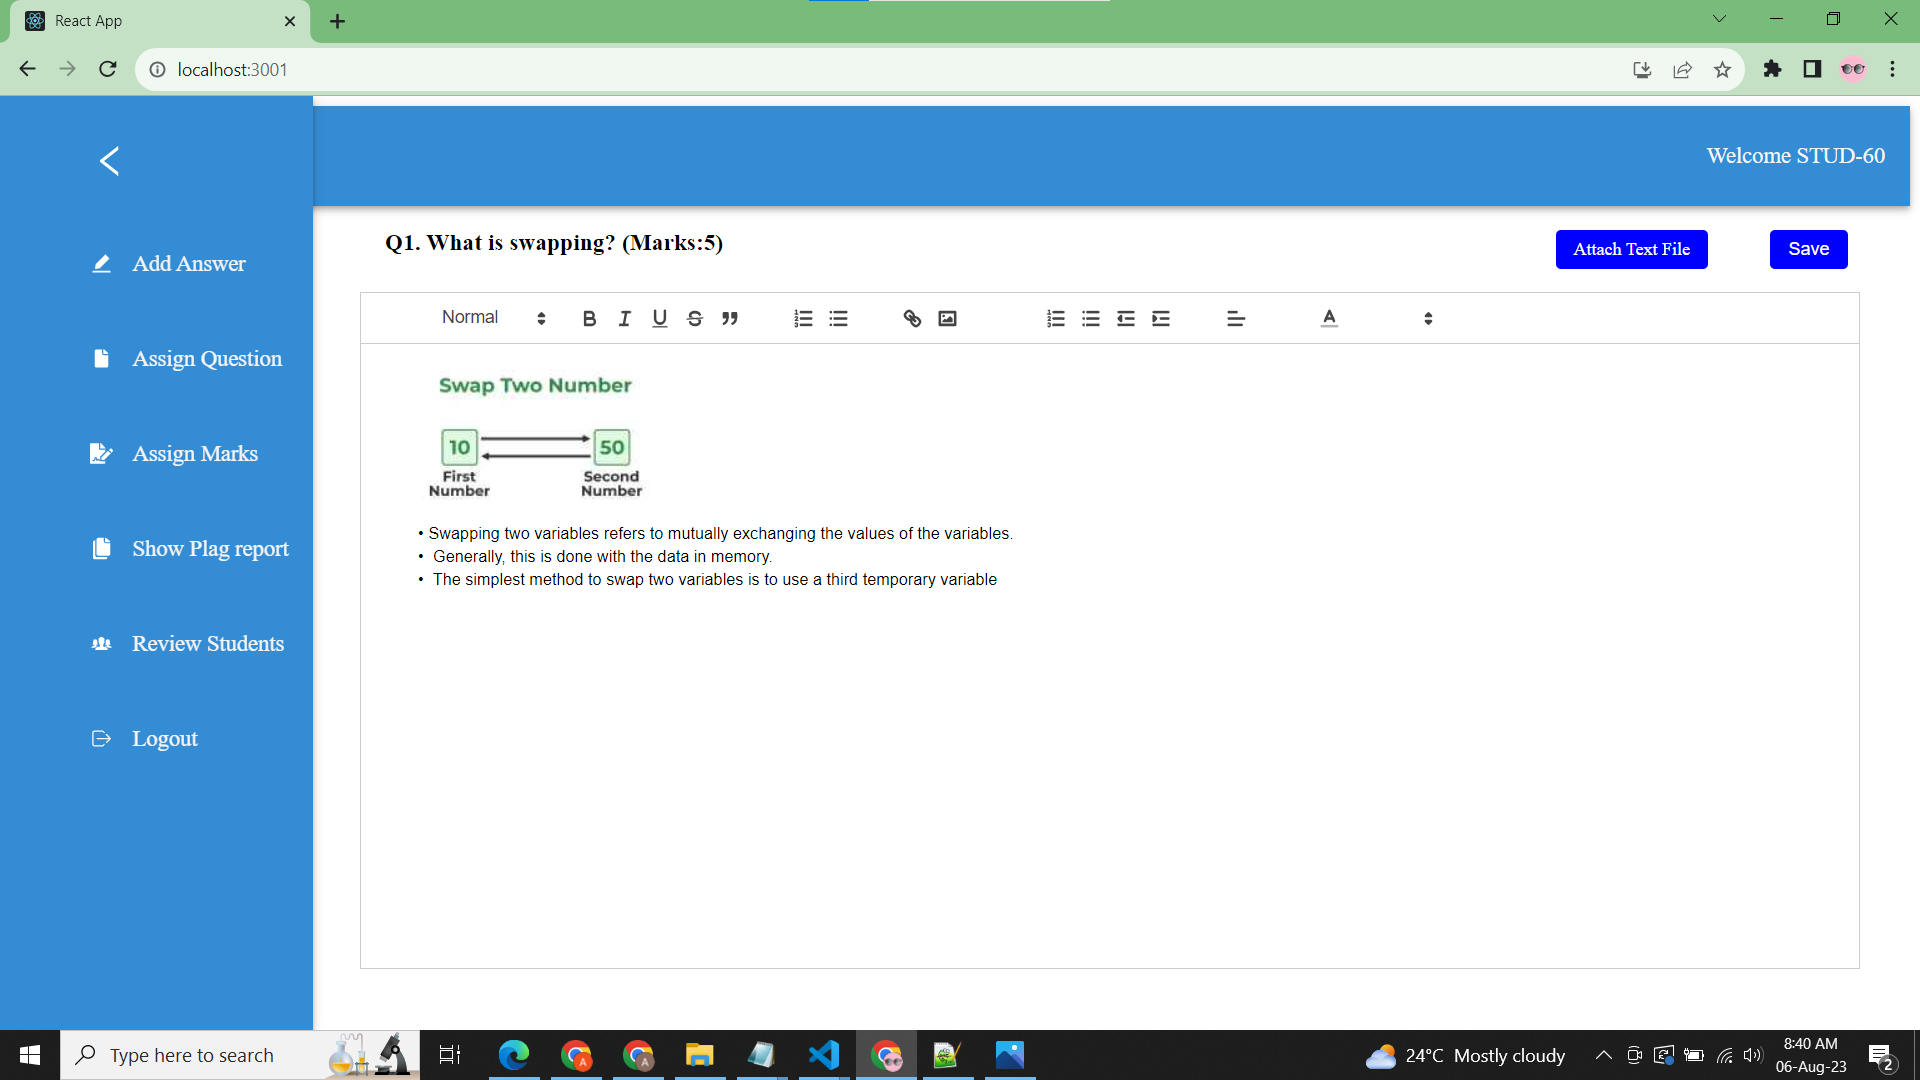Screen dimensions: 1920x1080
Task: Toggle underline formatting
Action: (659, 318)
